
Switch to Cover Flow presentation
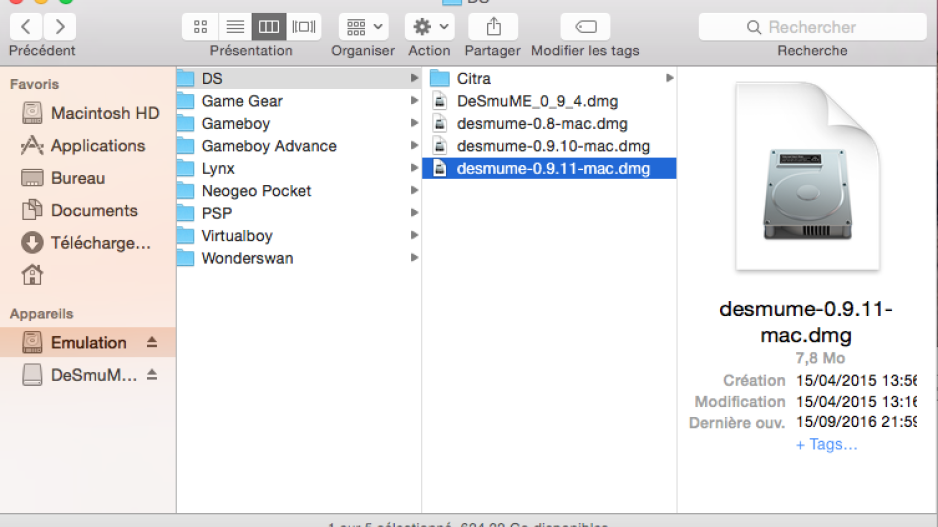pyautogui.click(x=304, y=27)
